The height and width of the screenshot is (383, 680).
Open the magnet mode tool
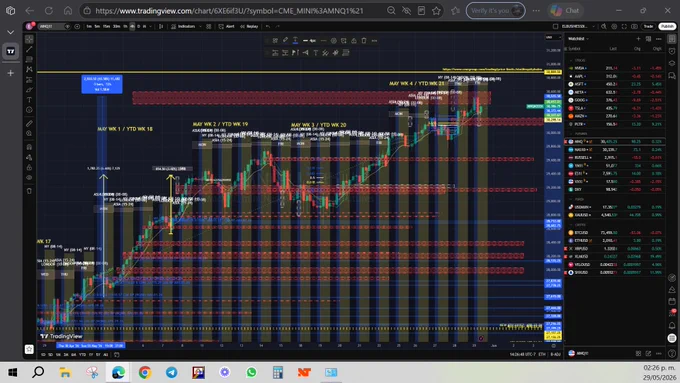(29, 147)
